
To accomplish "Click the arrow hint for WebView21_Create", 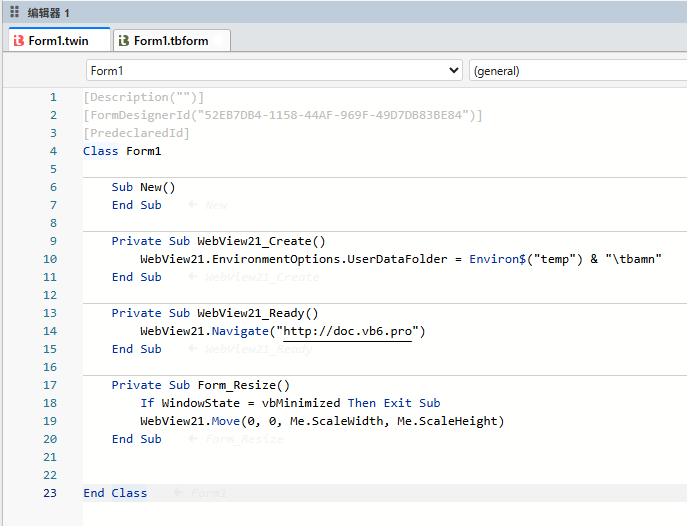I will click(x=192, y=277).
